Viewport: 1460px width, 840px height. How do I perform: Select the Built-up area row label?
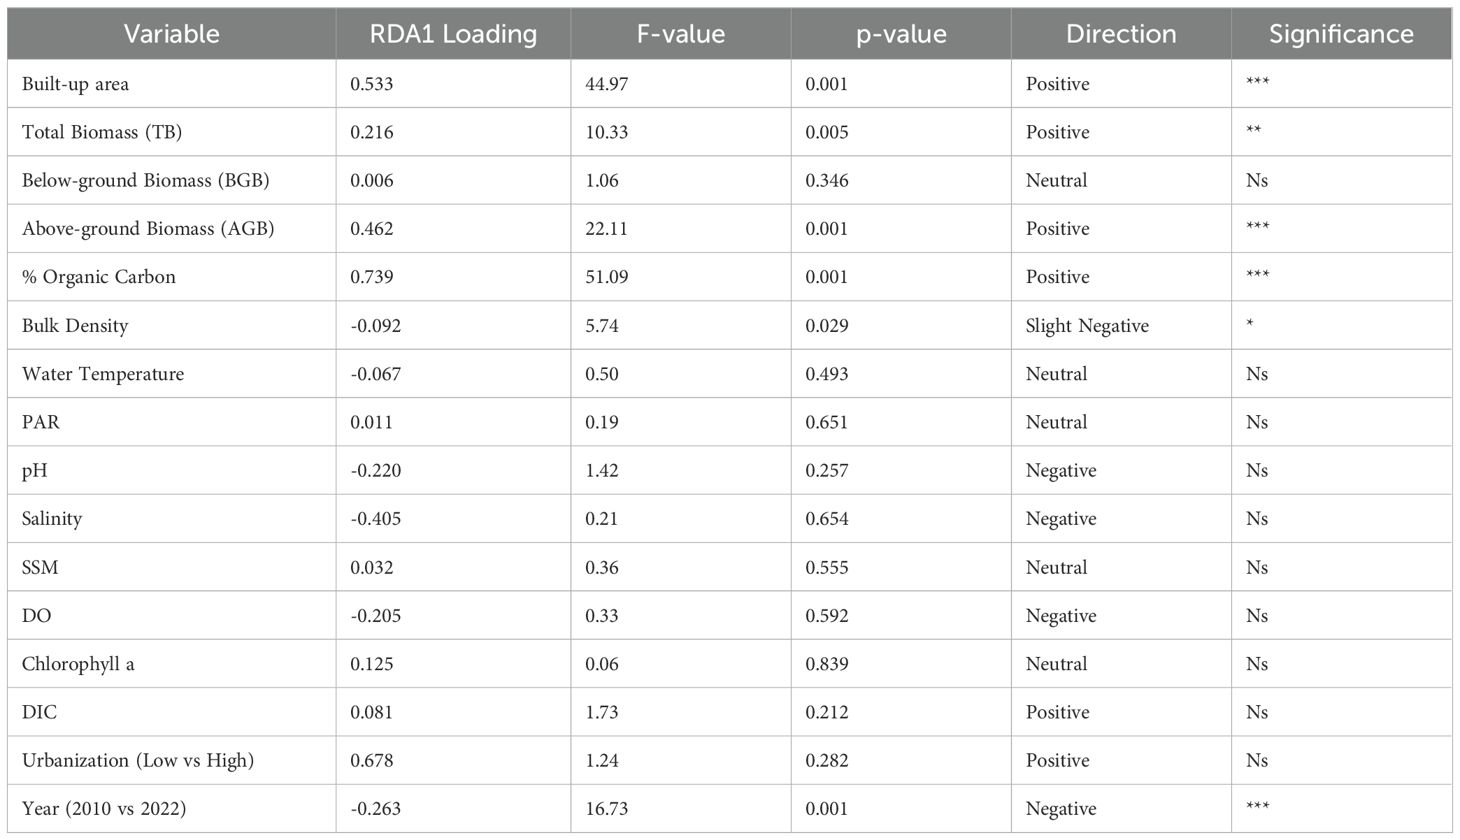pos(76,84)
